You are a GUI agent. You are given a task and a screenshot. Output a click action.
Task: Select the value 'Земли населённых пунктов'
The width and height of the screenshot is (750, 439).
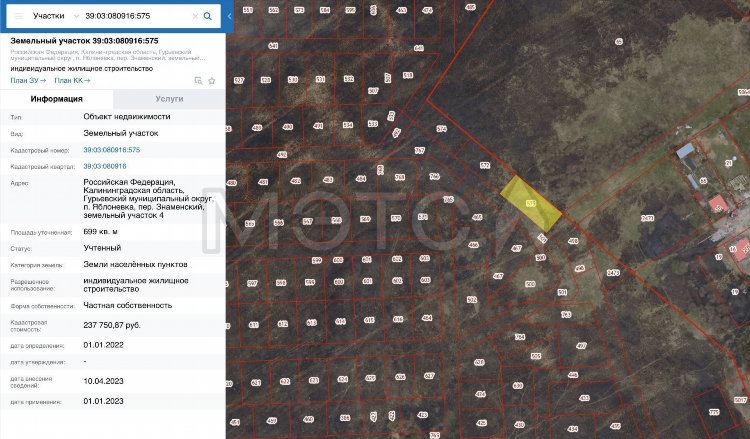[135, 264]
